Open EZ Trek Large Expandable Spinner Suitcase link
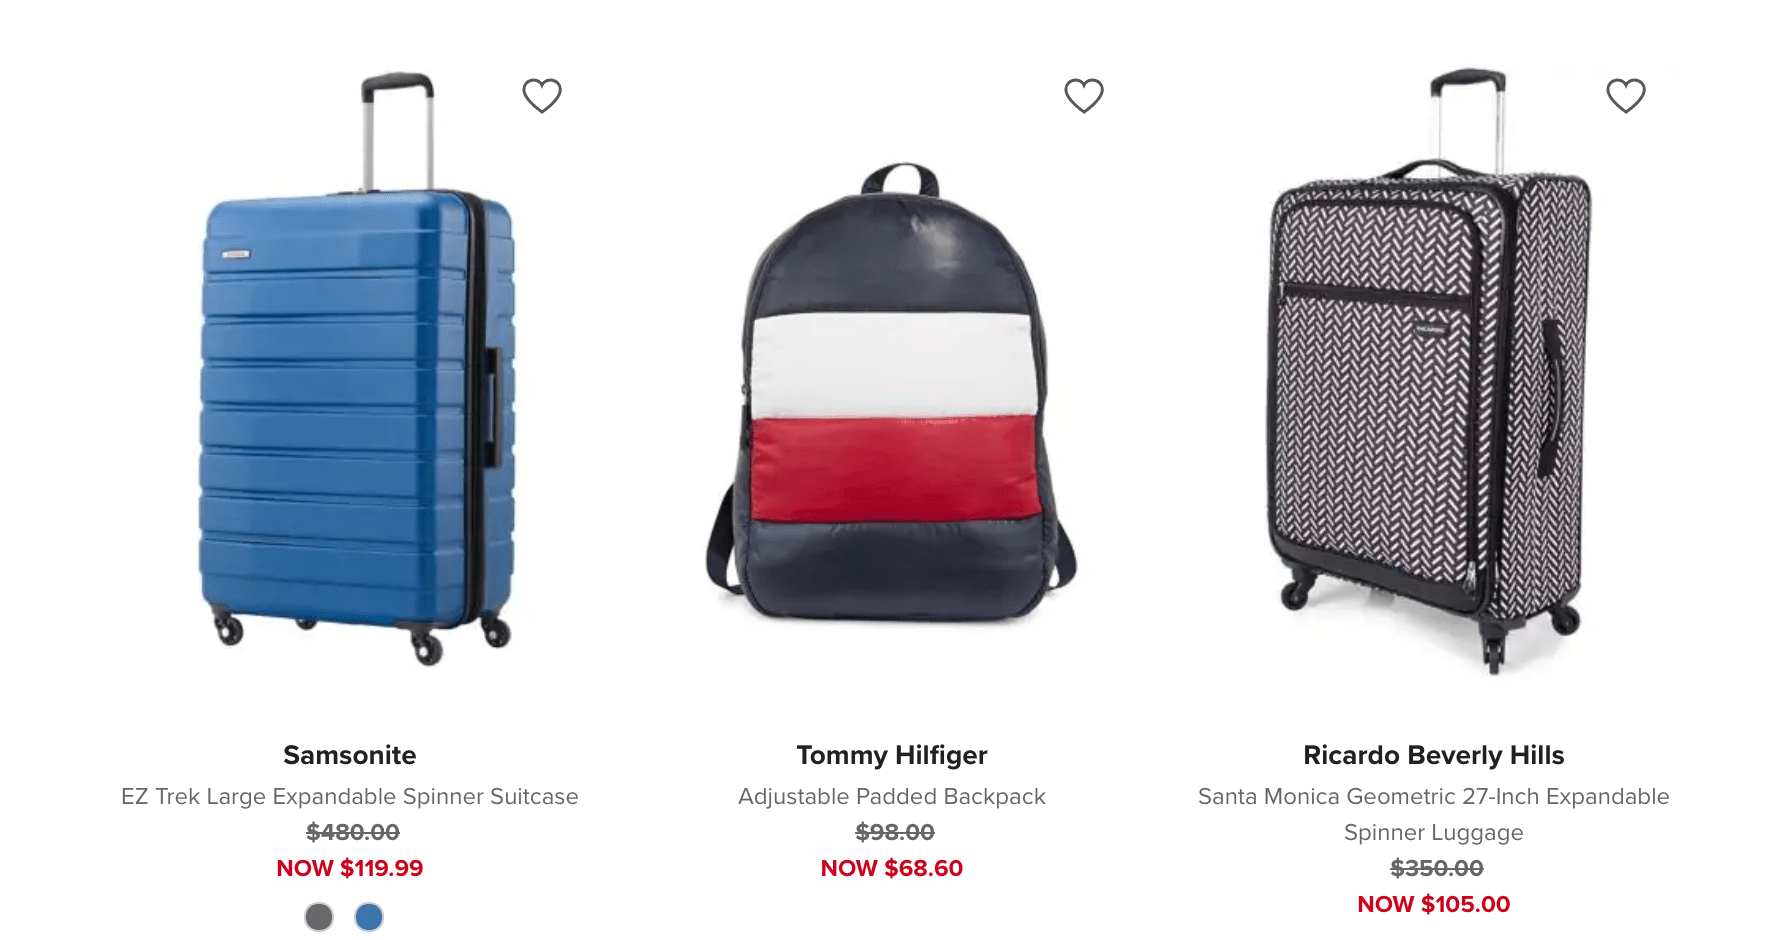The width and height of the screenshot is (1790, 940). point(350,796)
